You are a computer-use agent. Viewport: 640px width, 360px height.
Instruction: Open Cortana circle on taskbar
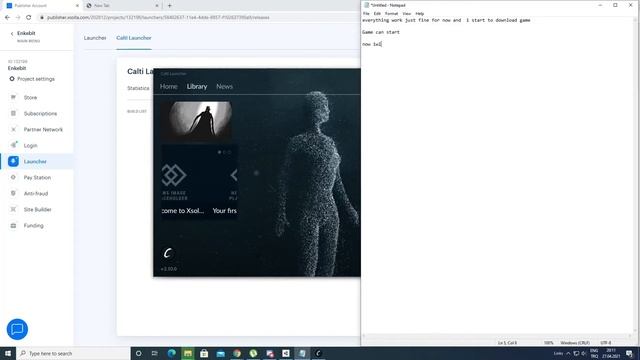tap(139, 353)
